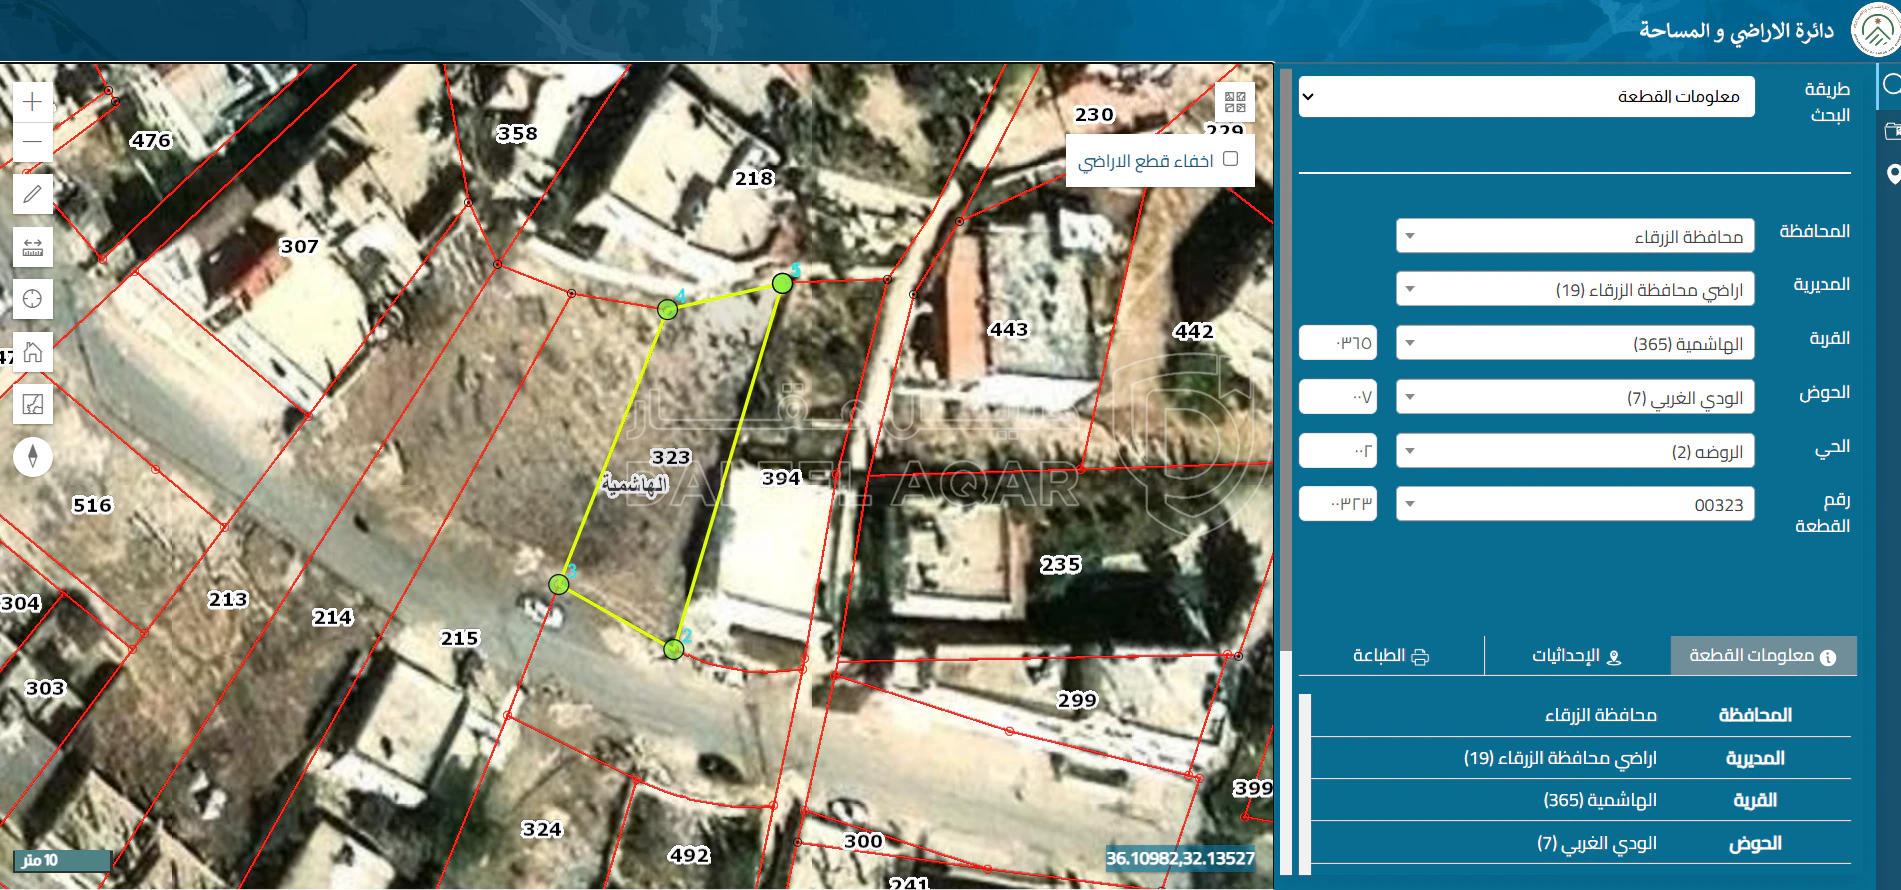Open the المحافظة governorate dropdown
Image resolution: width=1901 pixels, height=890 pixels.
pyautogui.click(x=1575, y=236)
